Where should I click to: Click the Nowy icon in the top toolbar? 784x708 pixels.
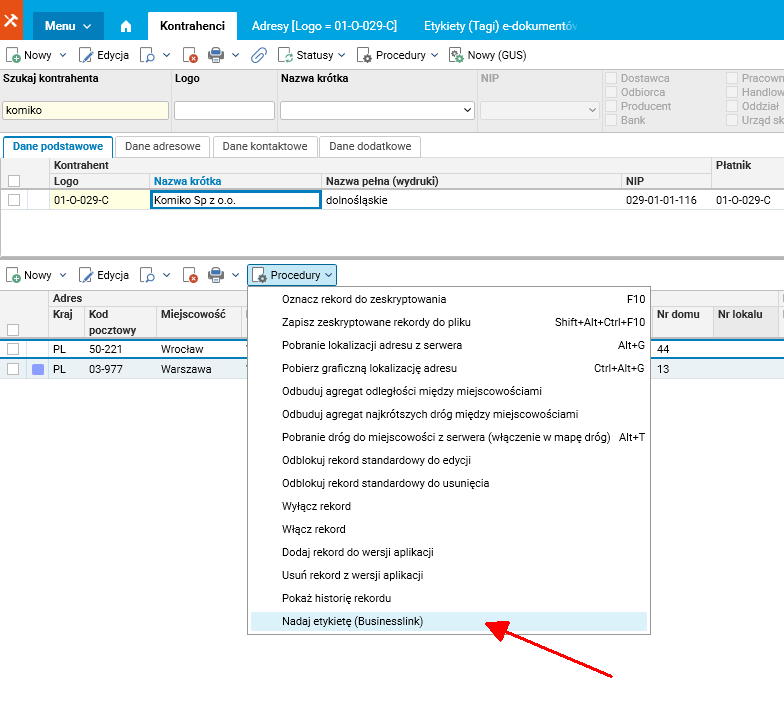[x=13, y=55]
